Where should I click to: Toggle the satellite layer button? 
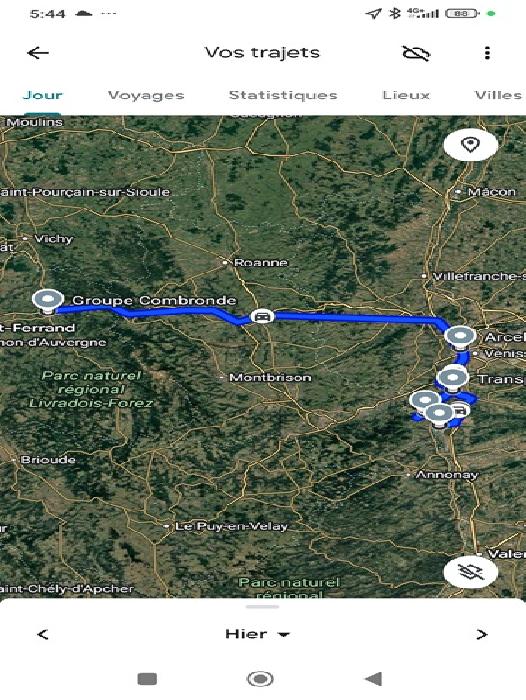coord(471,572)
